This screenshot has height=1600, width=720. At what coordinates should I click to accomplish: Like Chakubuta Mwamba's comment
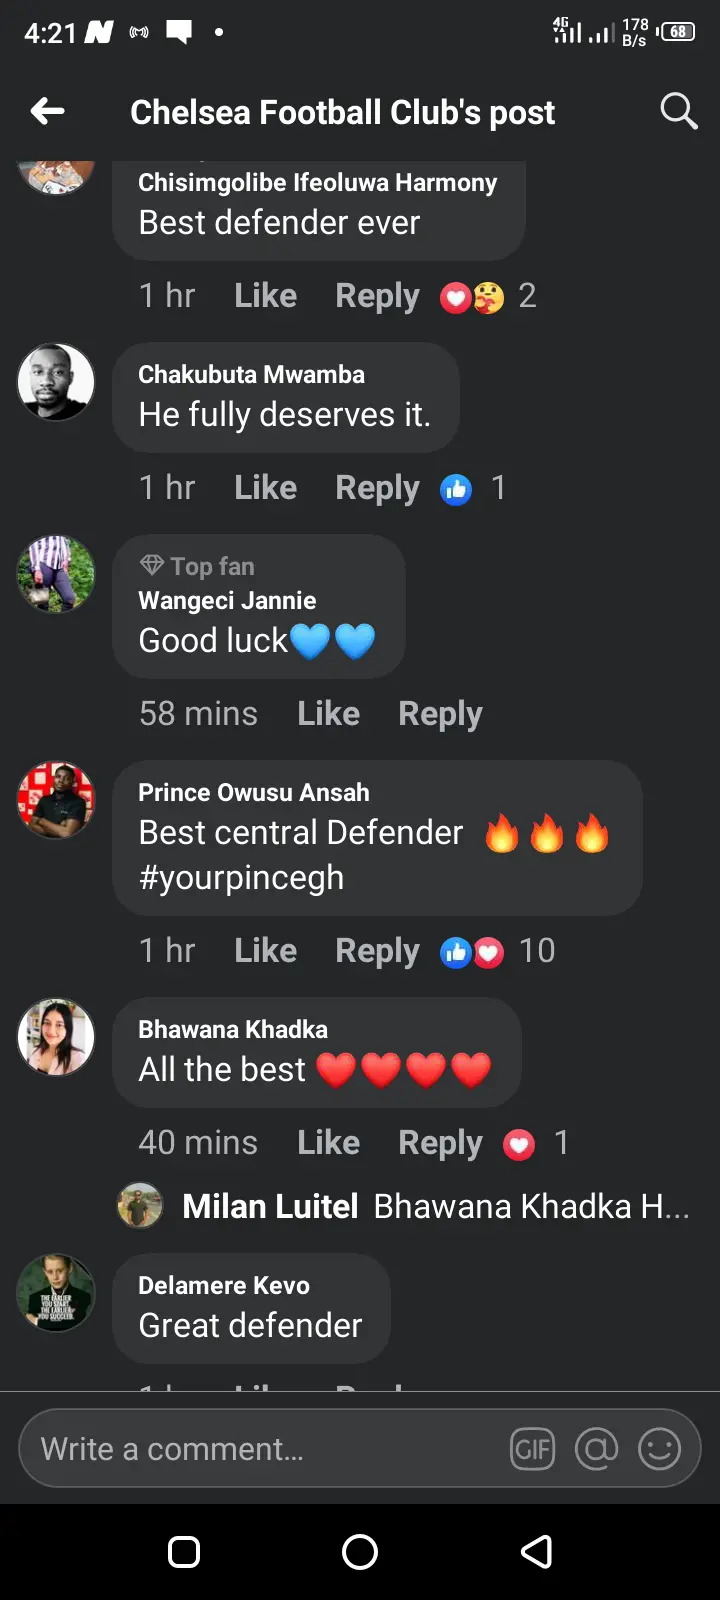tap(265, 488)
